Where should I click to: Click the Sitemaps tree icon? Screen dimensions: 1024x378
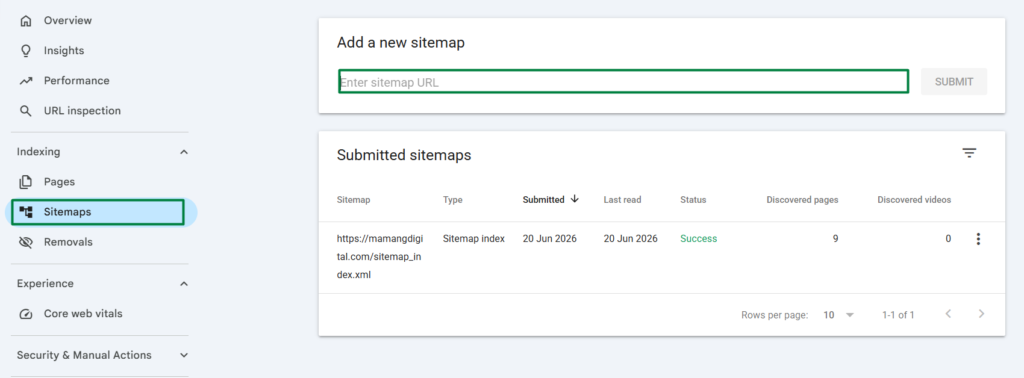[26, 212]
